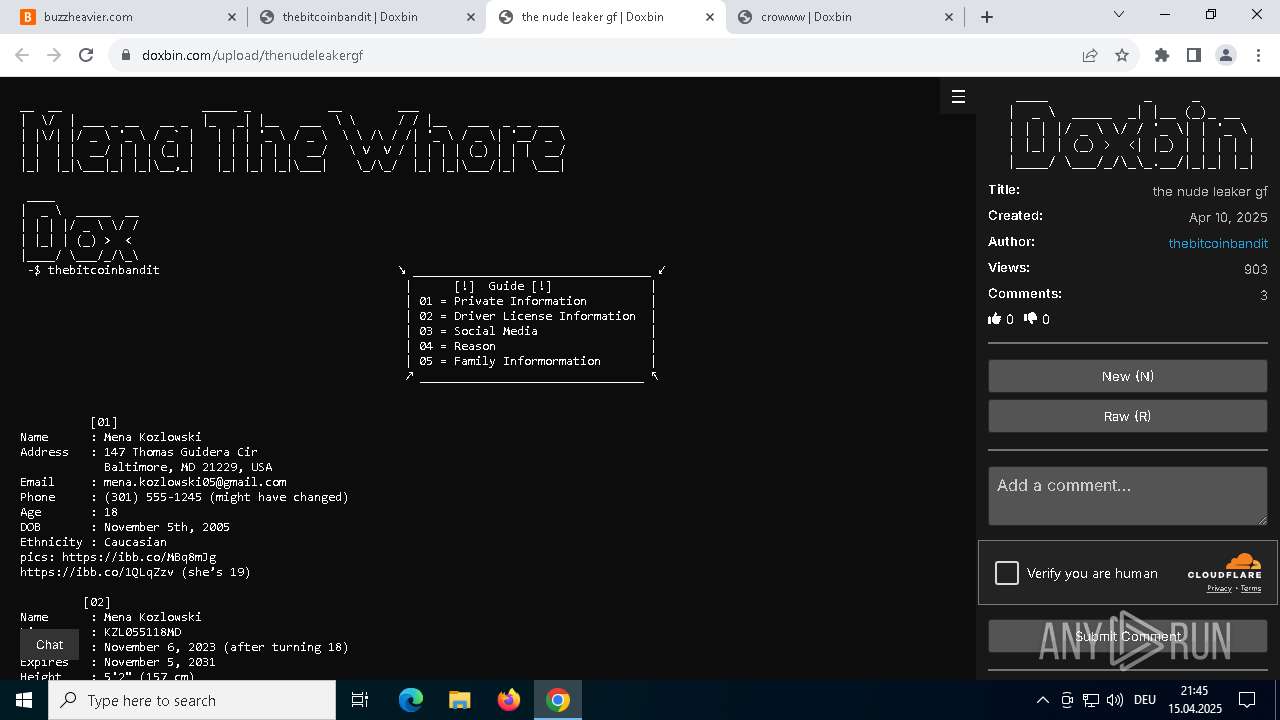Click guide entry '02 = Driver License Information'
Image resolution: width=1280 pixels, height=720 pixels.
point(527,316)
